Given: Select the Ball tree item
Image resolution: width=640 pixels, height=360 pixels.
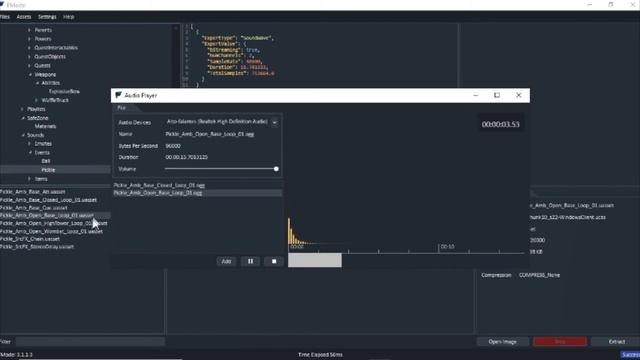Looking at the screenshot, I should 46,161.
